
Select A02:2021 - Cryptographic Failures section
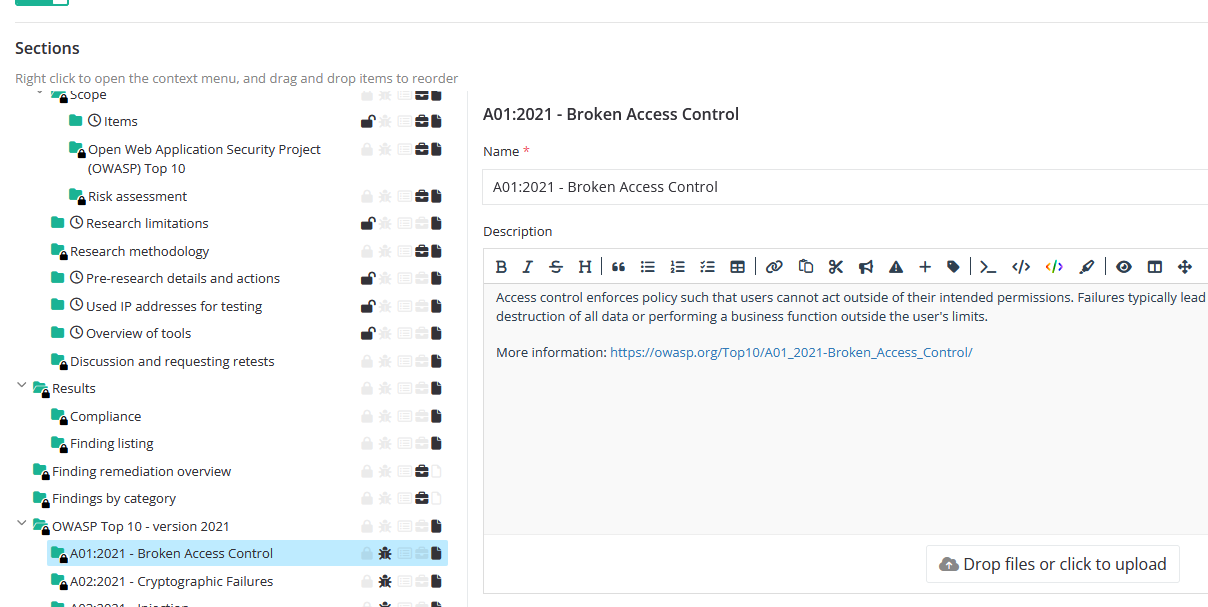171,582
